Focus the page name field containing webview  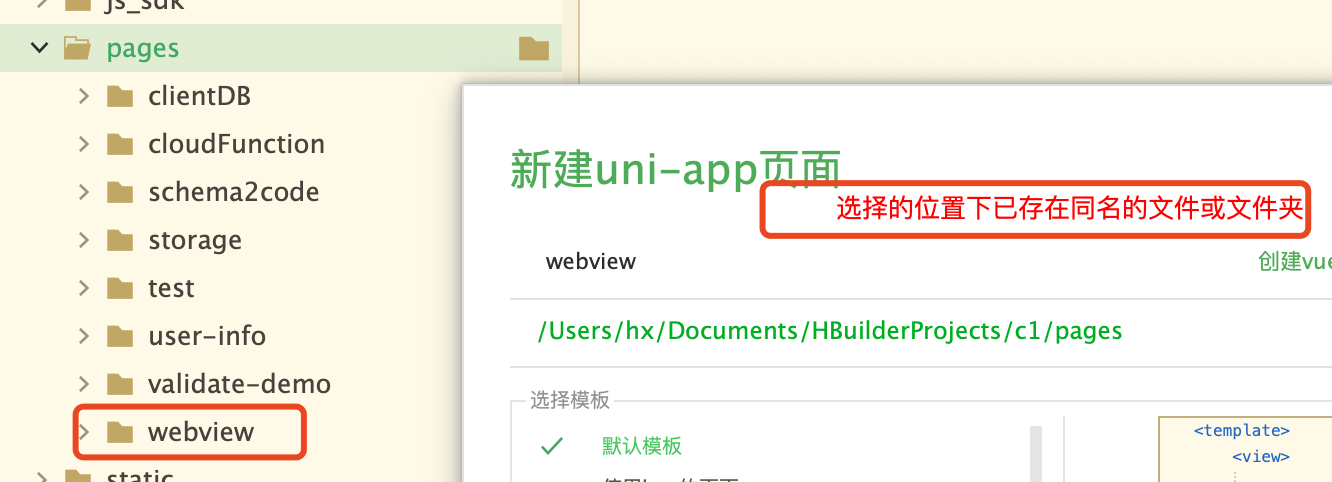(800, 262)
